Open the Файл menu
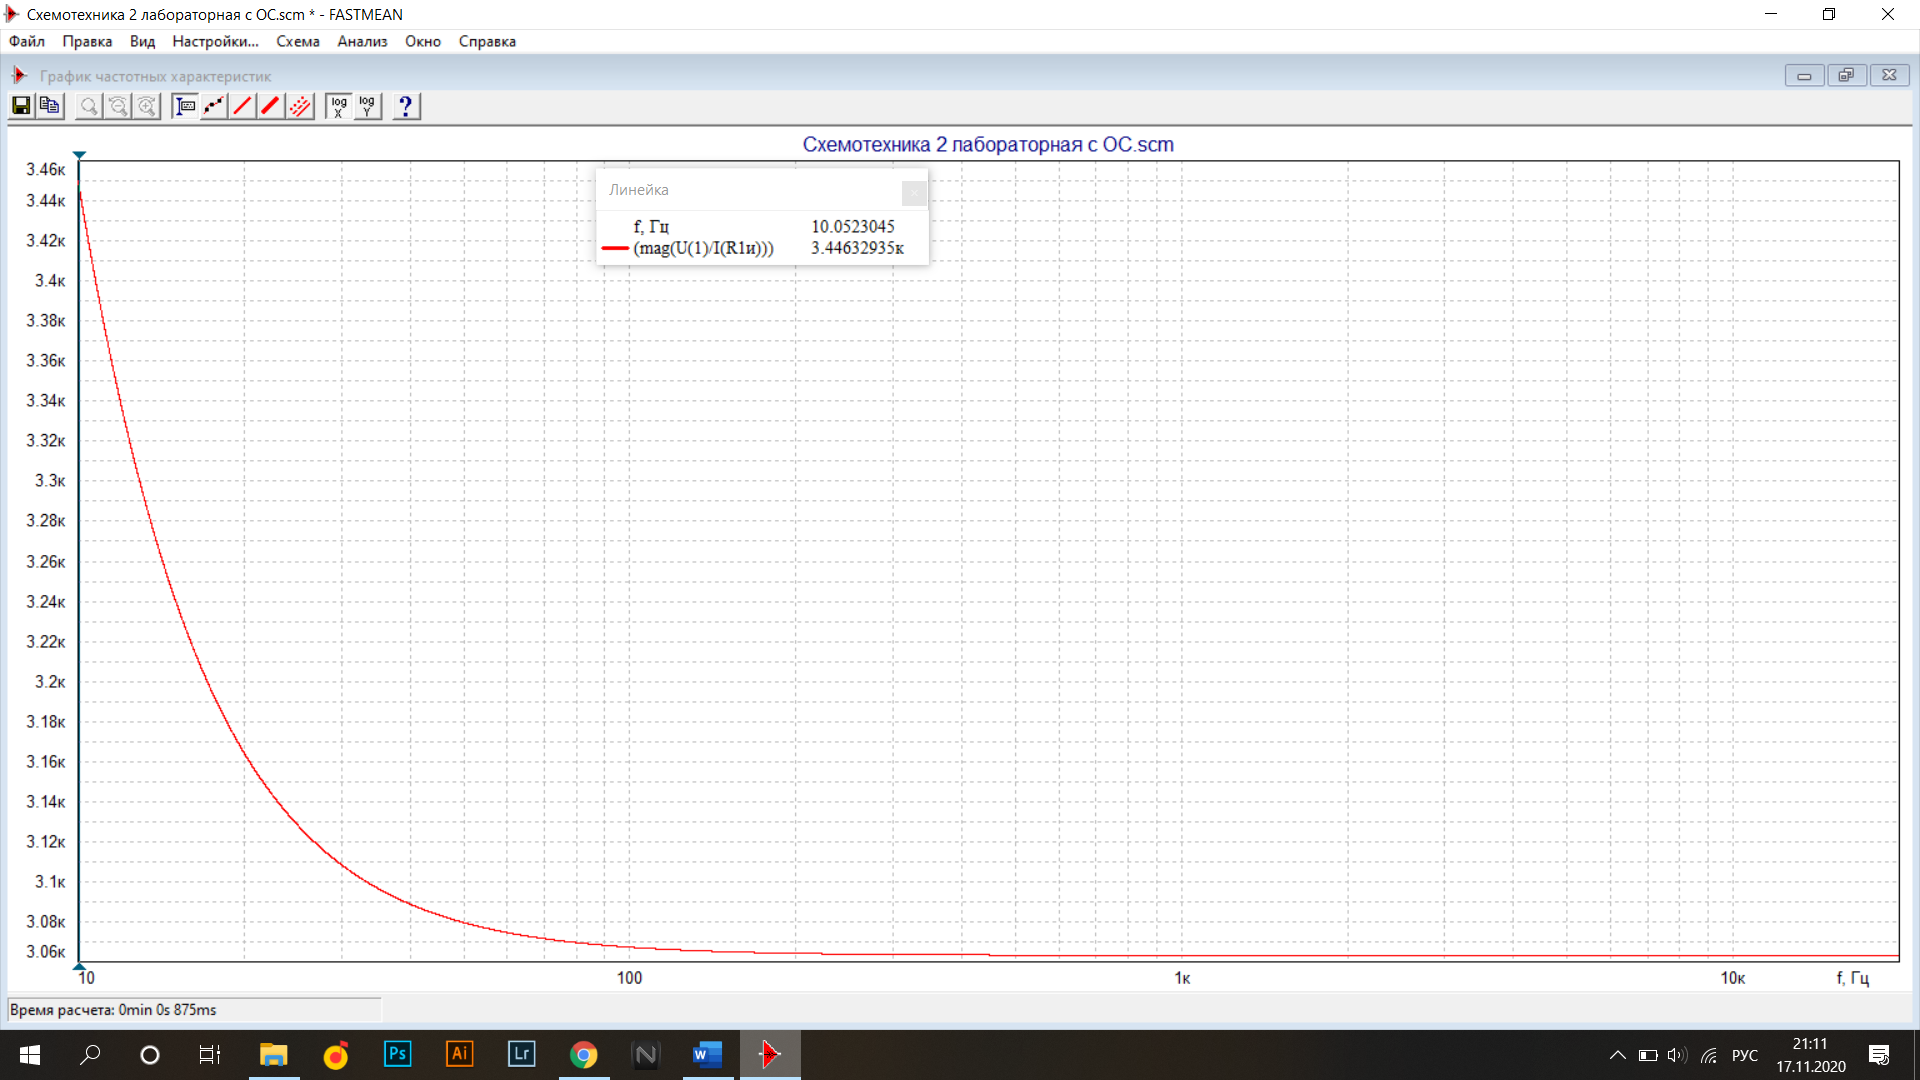 tap(27, 41)
